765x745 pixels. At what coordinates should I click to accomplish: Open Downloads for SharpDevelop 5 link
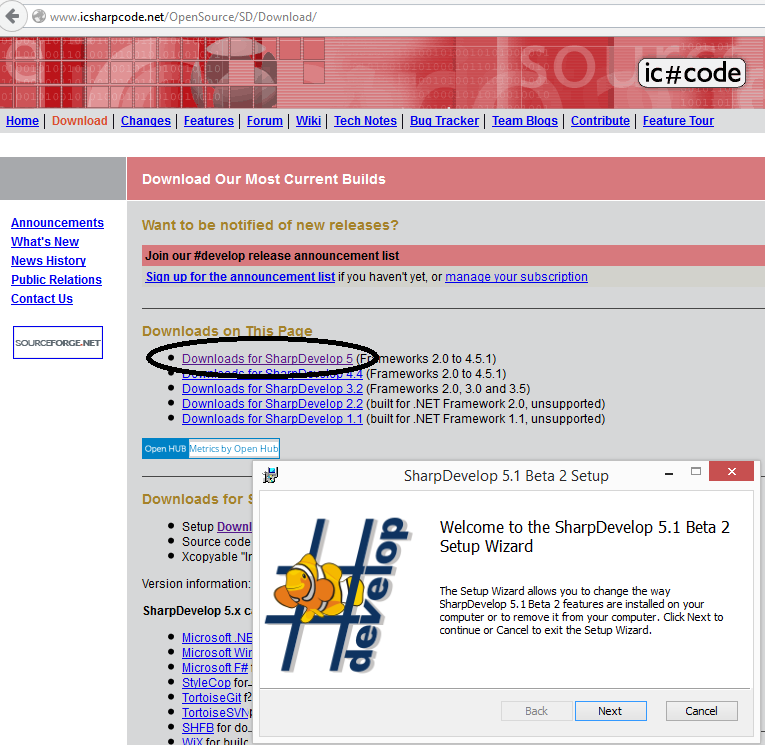(x=267, y=358)
